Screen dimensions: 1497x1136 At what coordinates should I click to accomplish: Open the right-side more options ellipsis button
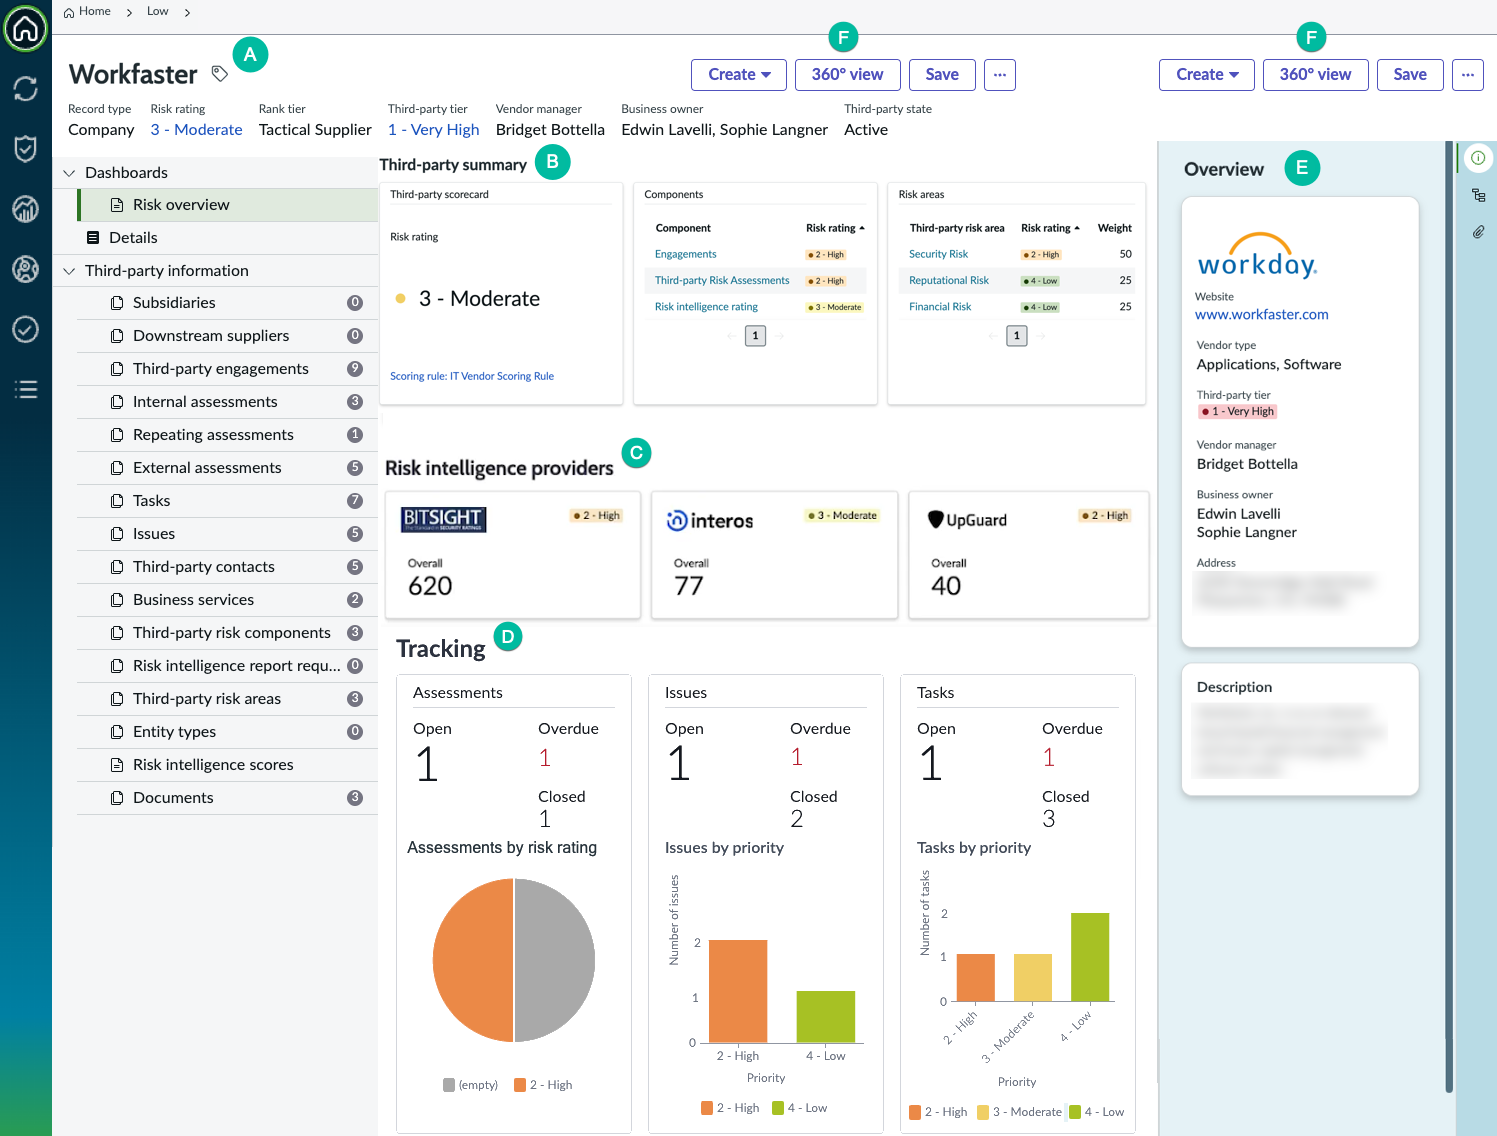tap(1468, 75)
